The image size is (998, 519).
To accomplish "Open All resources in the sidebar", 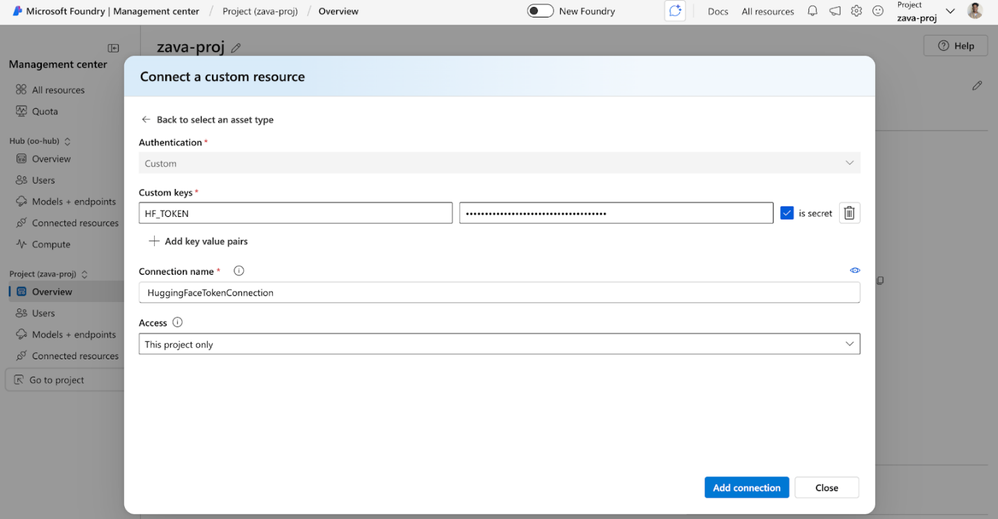I will click(x=58, y=90).
